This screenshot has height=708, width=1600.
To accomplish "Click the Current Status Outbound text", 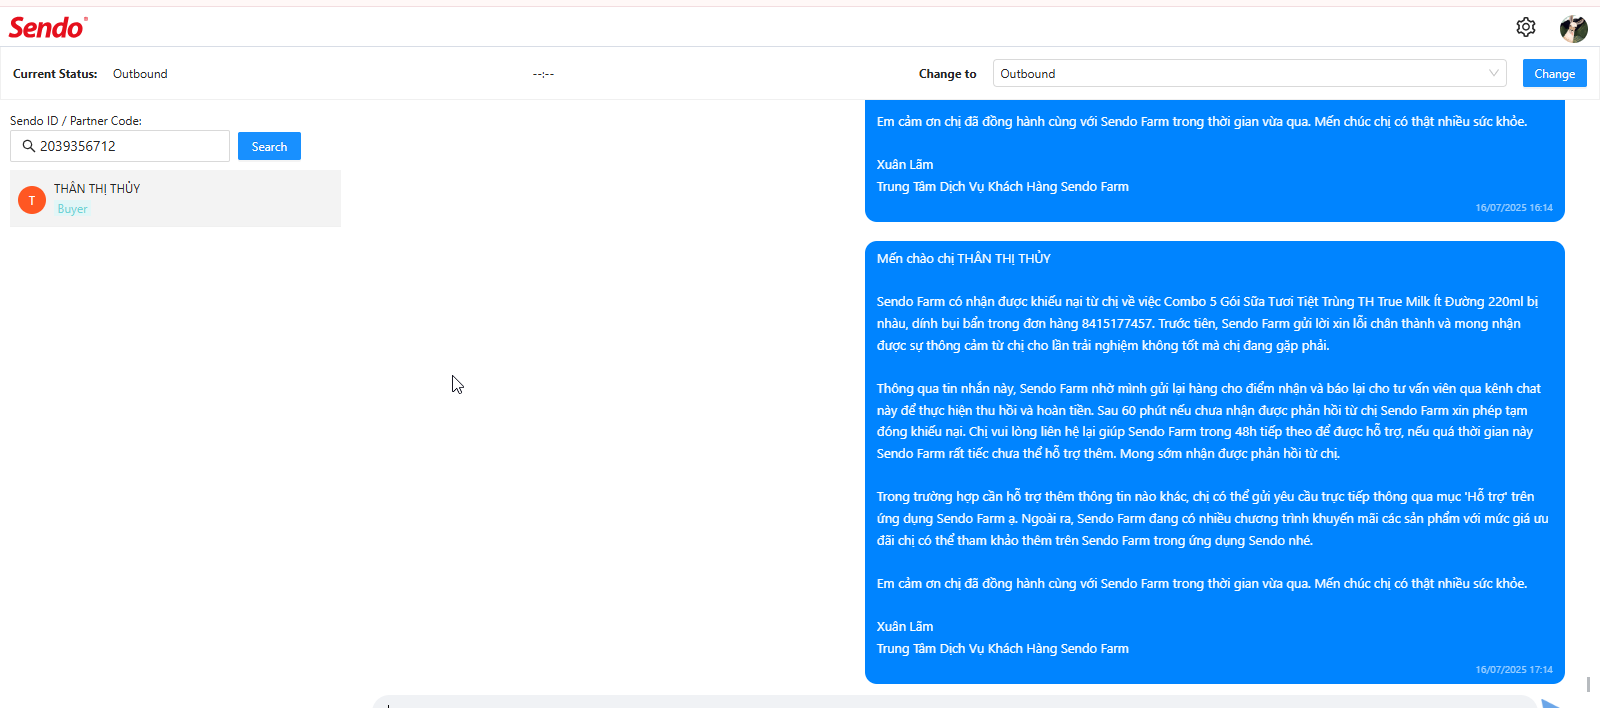I will [140, 74].
